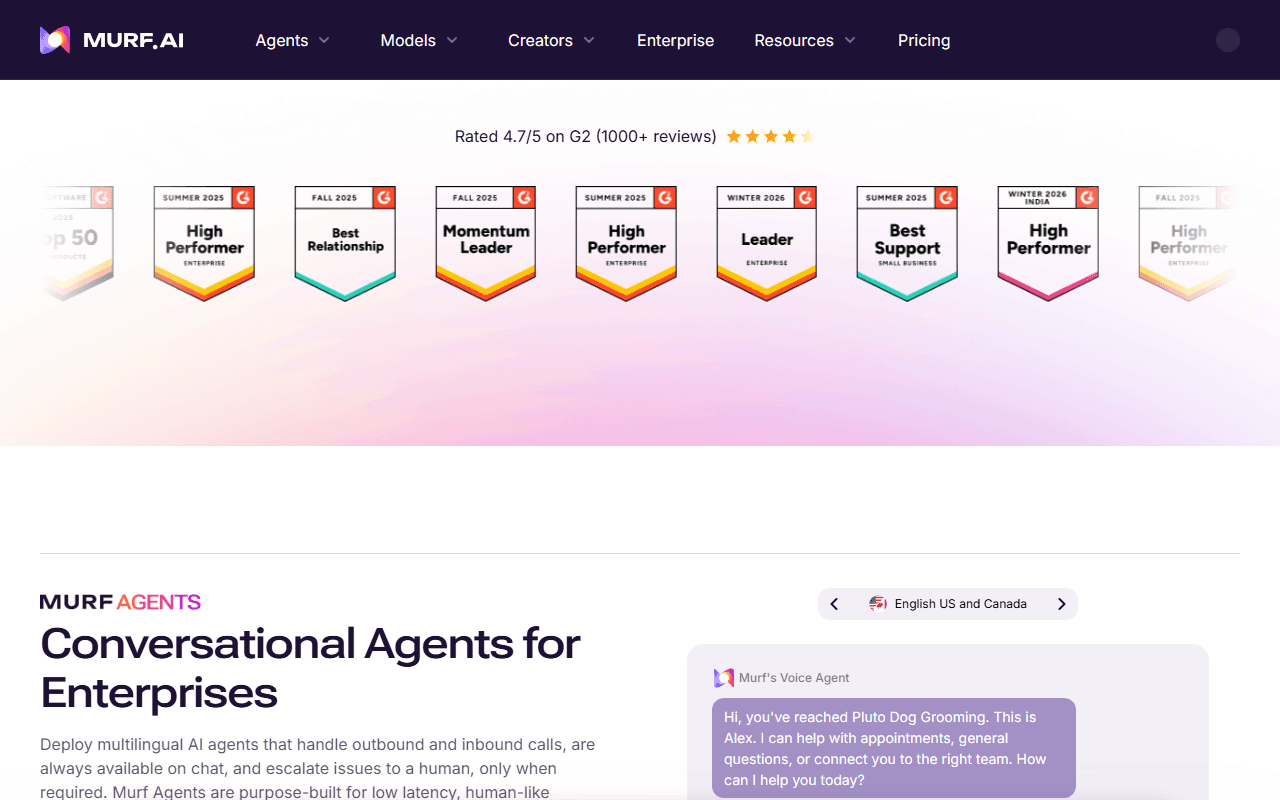The height and width of the screenshot is (800, 1280).
Task: Select the Fall 2025 Best Relationship badge
Action: 345,243
